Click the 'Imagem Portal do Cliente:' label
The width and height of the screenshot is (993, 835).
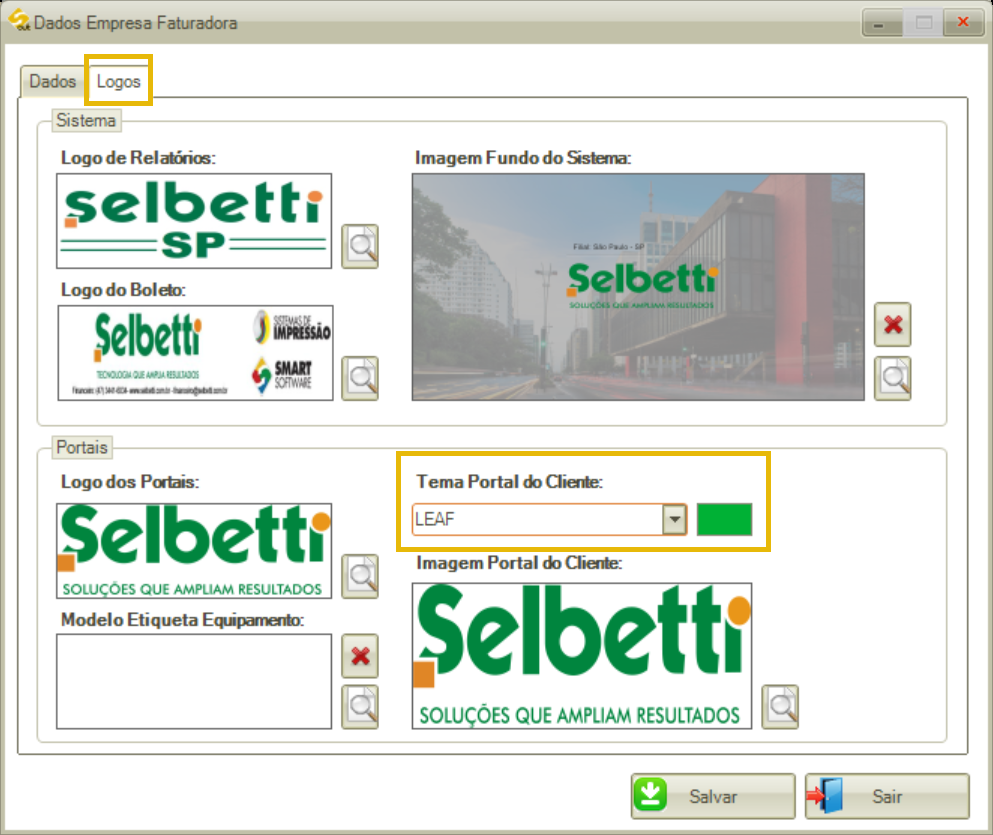pos(519,563)
